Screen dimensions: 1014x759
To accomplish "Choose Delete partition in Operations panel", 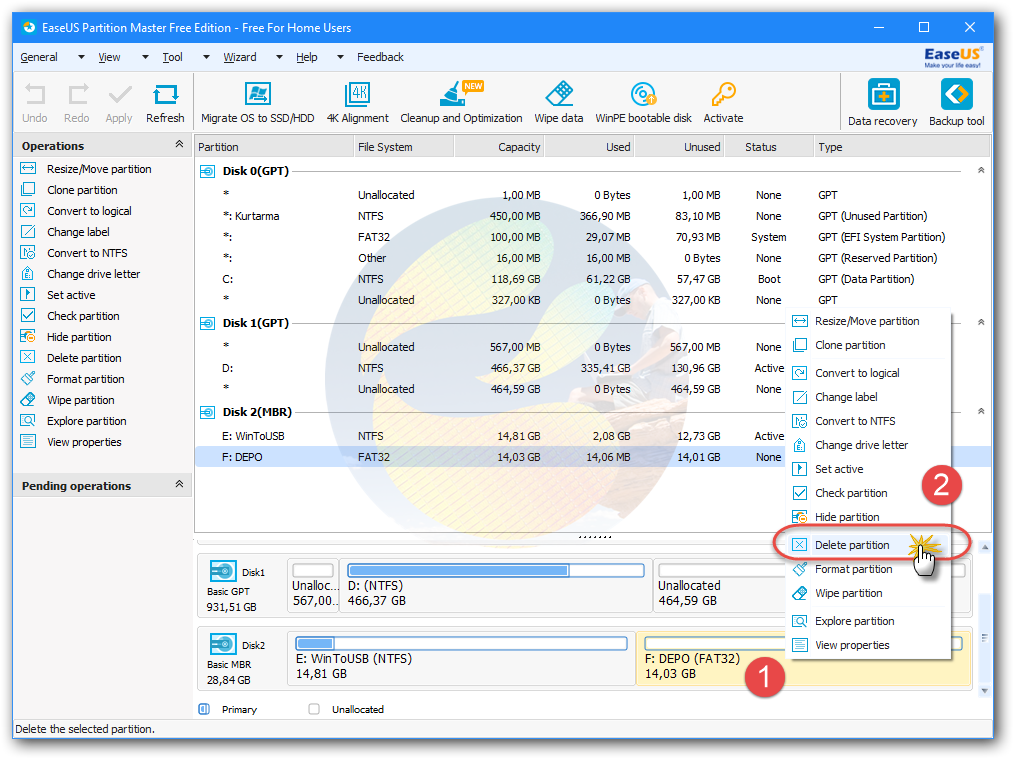I will pos(84,358).
